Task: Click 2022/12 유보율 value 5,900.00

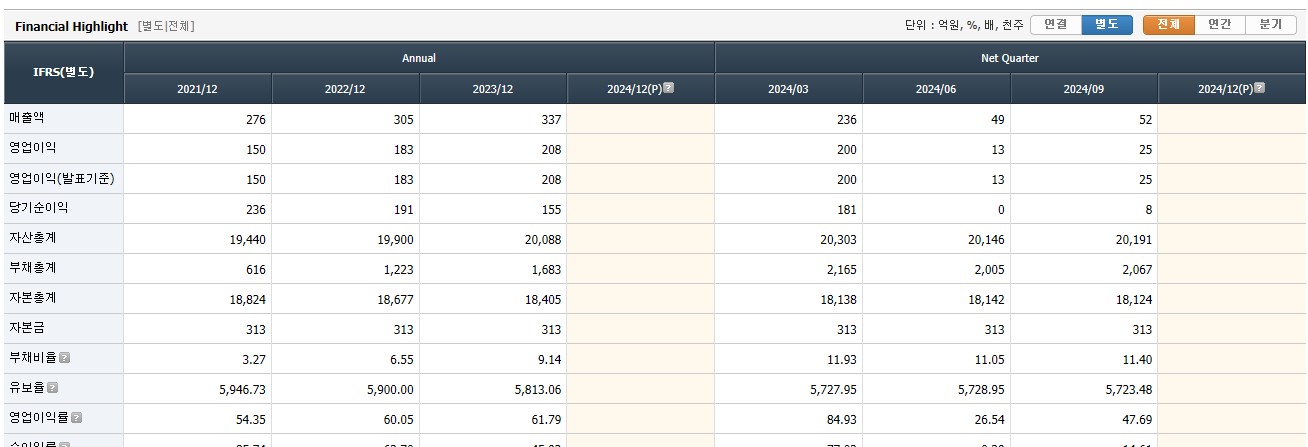Action: [390, 390]
